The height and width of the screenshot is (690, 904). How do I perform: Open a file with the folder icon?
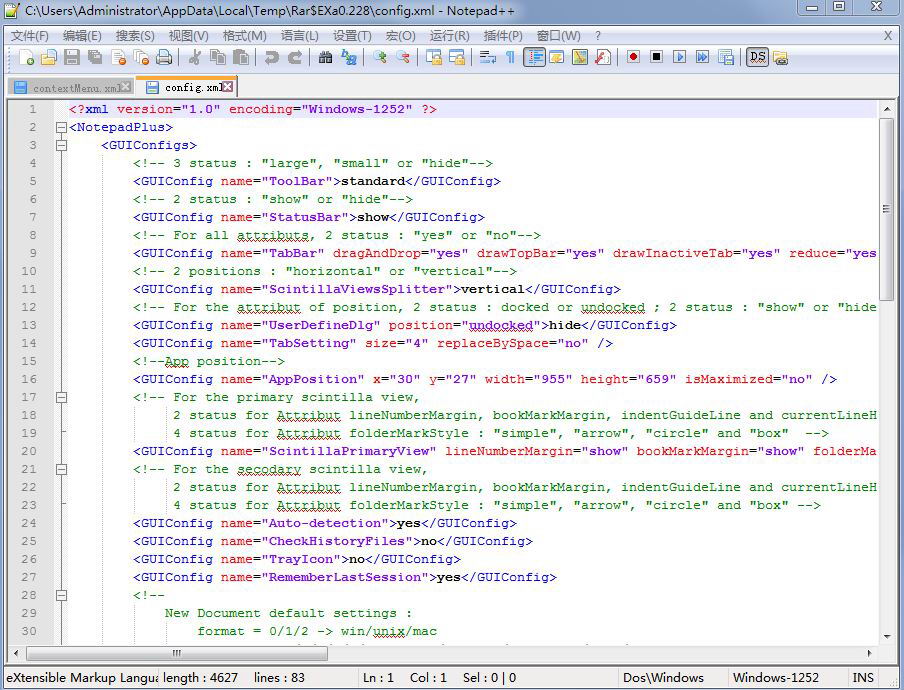tap(49, 57)
